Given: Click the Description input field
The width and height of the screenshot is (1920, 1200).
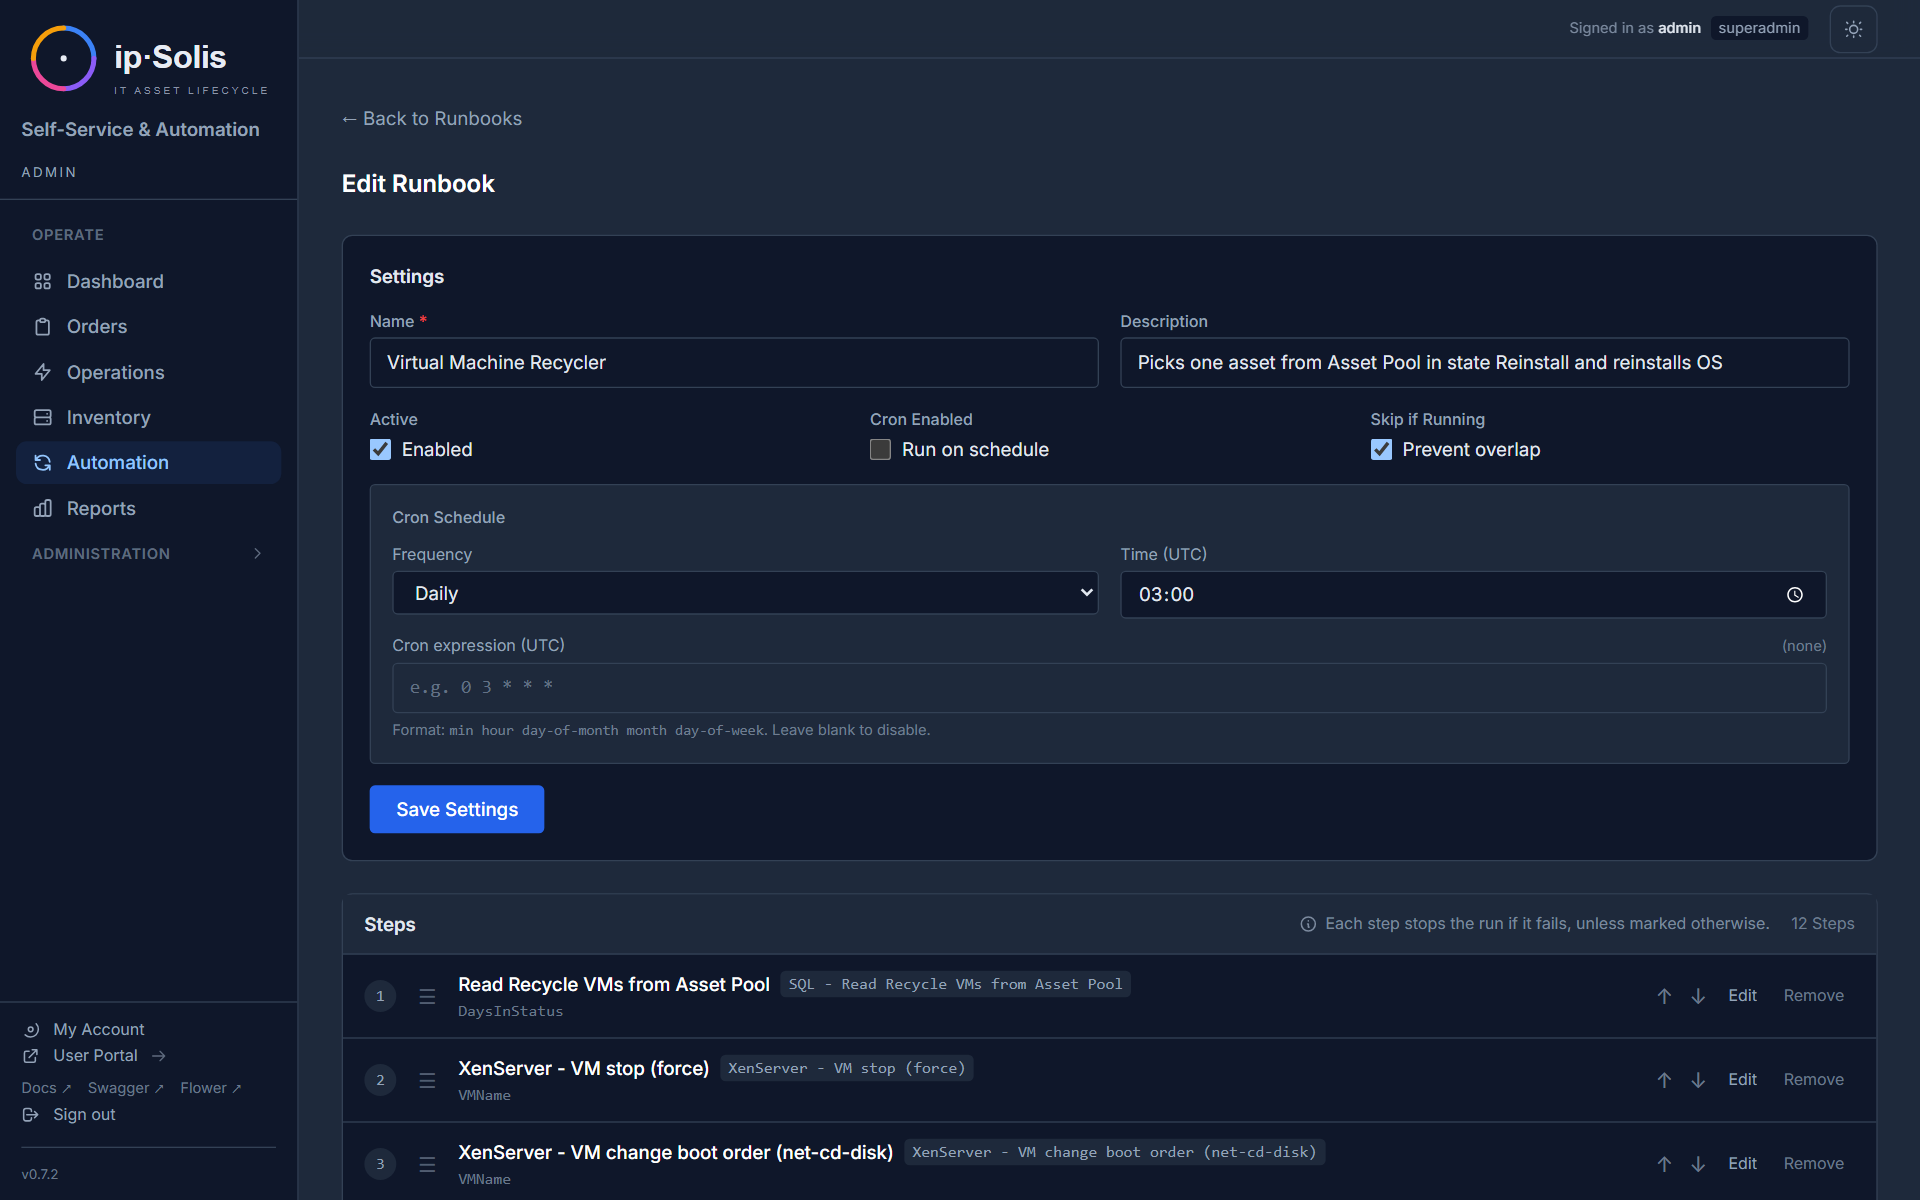Looking at the screenshot, I should 1484,363.
